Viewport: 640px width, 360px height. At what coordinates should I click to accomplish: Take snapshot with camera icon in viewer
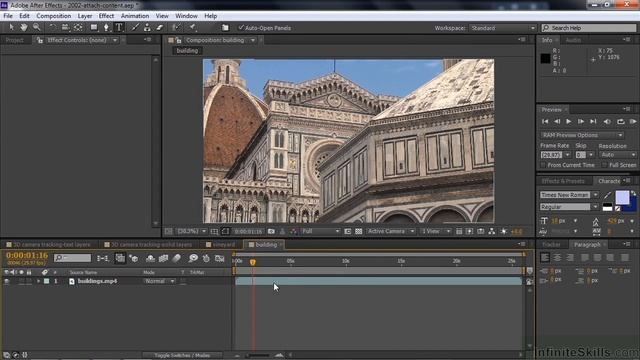point(271,231)
